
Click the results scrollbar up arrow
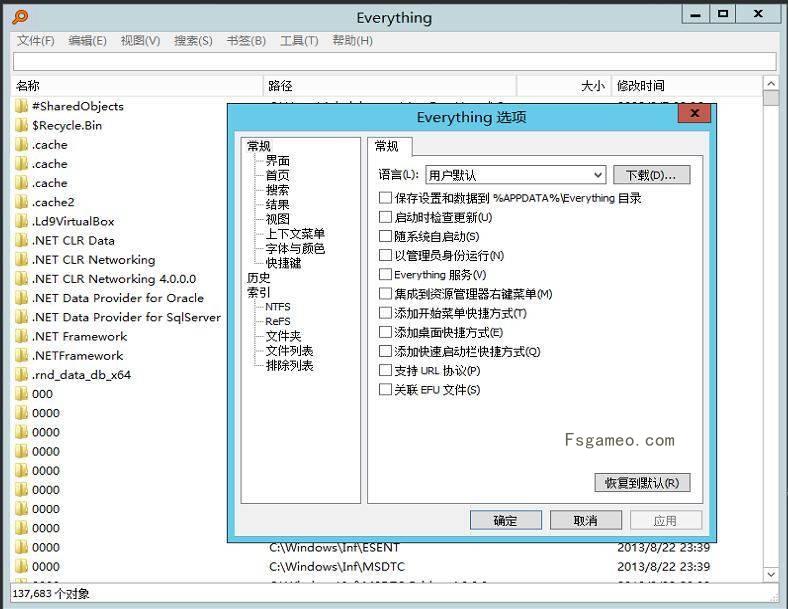(x=771, y=83)
